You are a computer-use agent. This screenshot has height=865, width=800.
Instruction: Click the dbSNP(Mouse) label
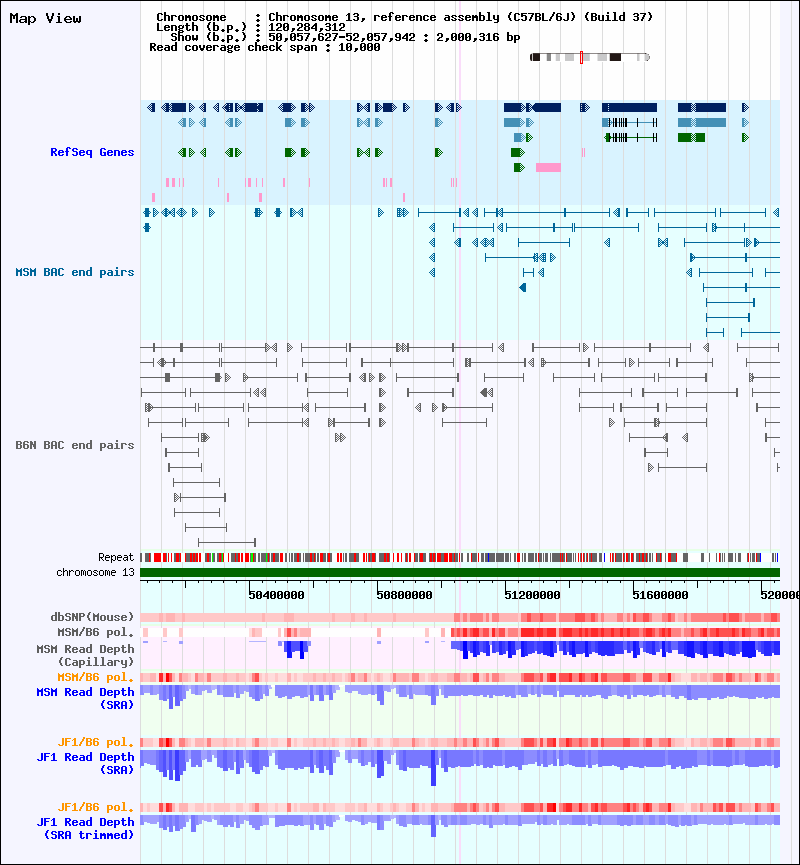(92, 617)
